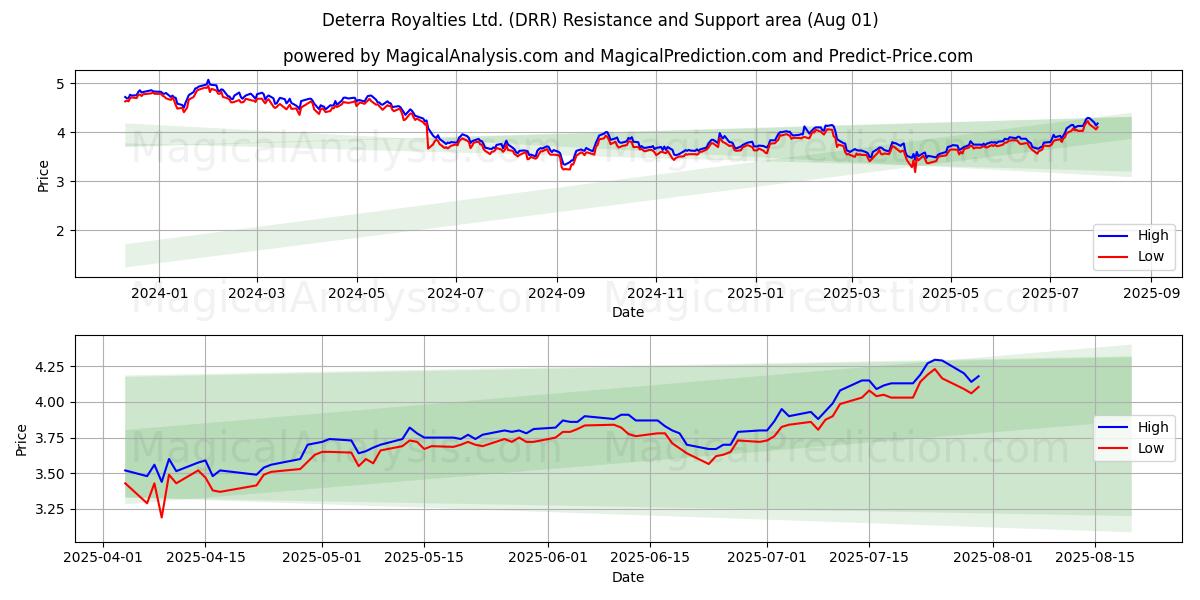
Task: Click the '2025-07-01' tick label on bottom chart
Action: pos(767,557)
